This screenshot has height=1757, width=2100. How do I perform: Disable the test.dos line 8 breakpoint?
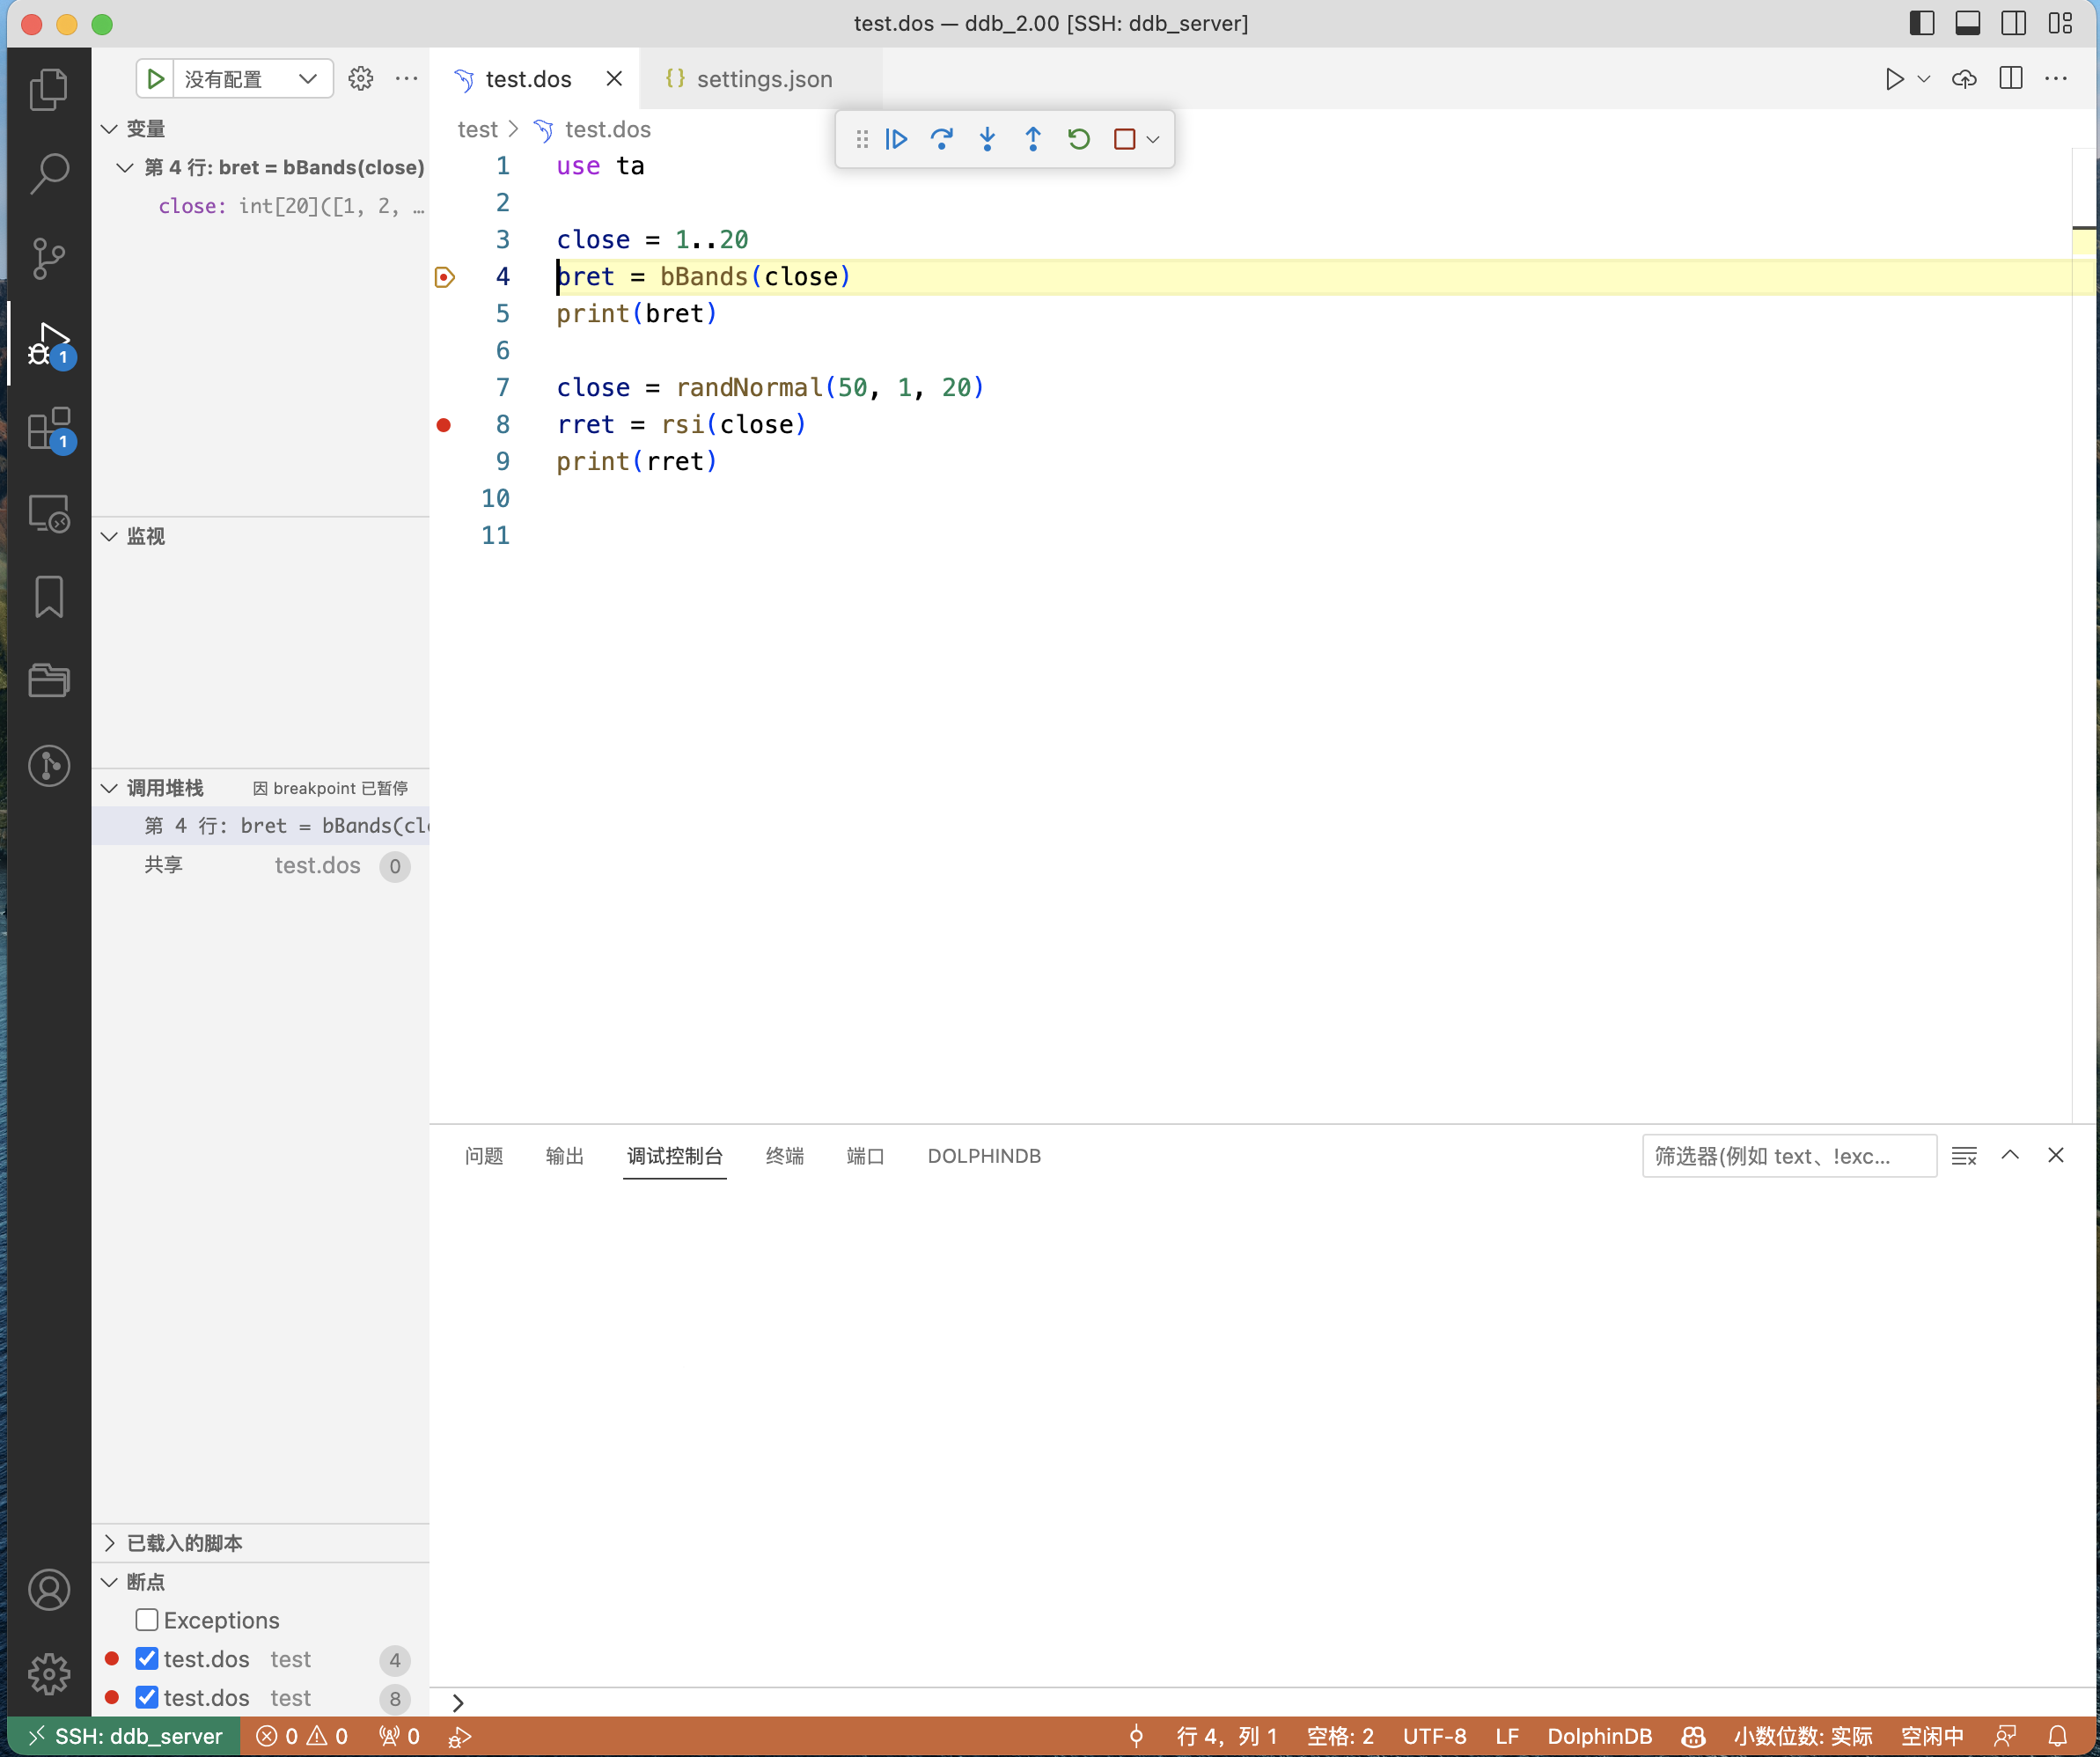(147, 1697)
